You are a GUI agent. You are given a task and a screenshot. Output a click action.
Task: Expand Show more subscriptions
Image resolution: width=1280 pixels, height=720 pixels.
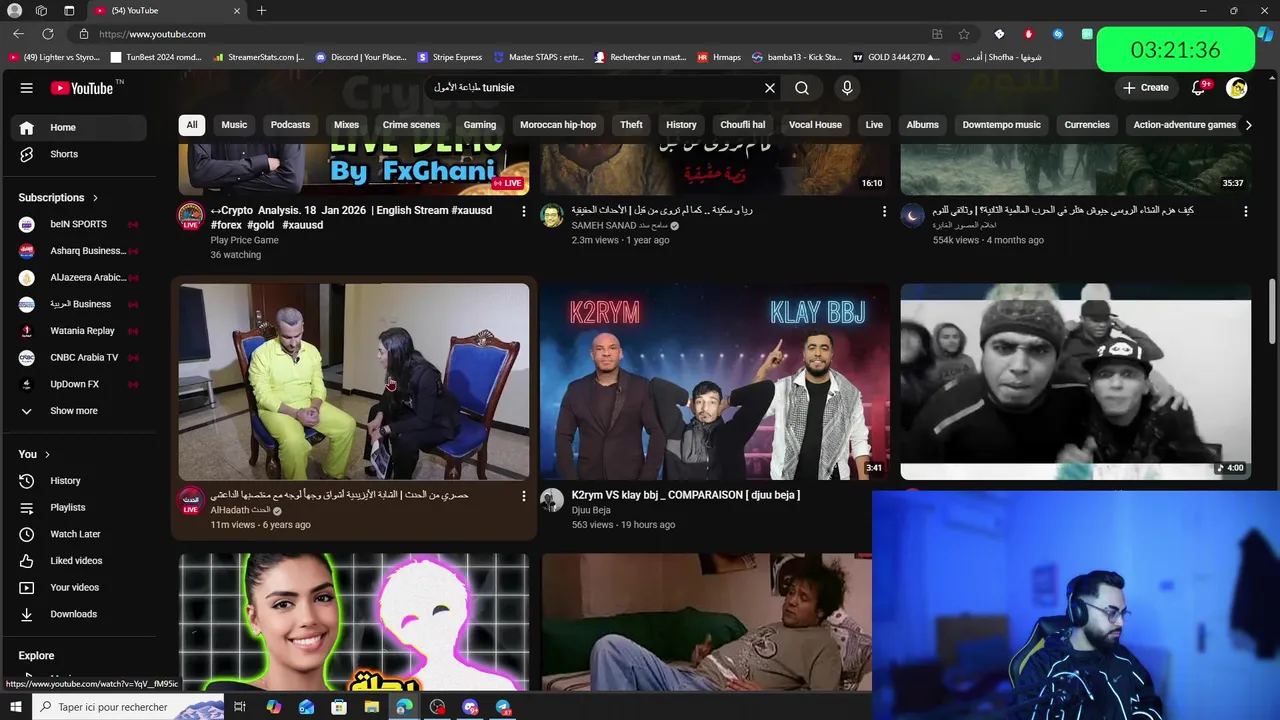[x=79, y=411]
